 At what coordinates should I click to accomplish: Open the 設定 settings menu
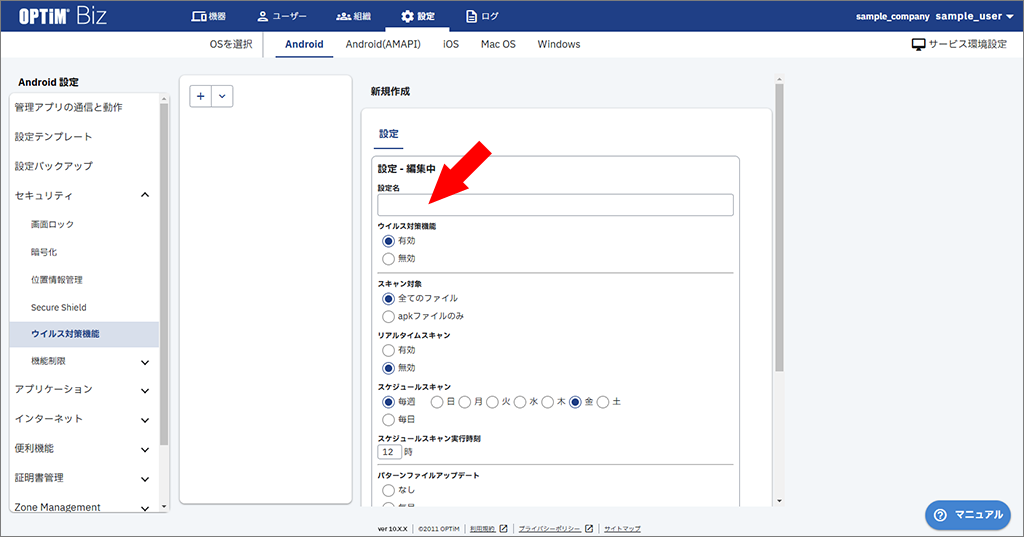(x=418, y=16)
